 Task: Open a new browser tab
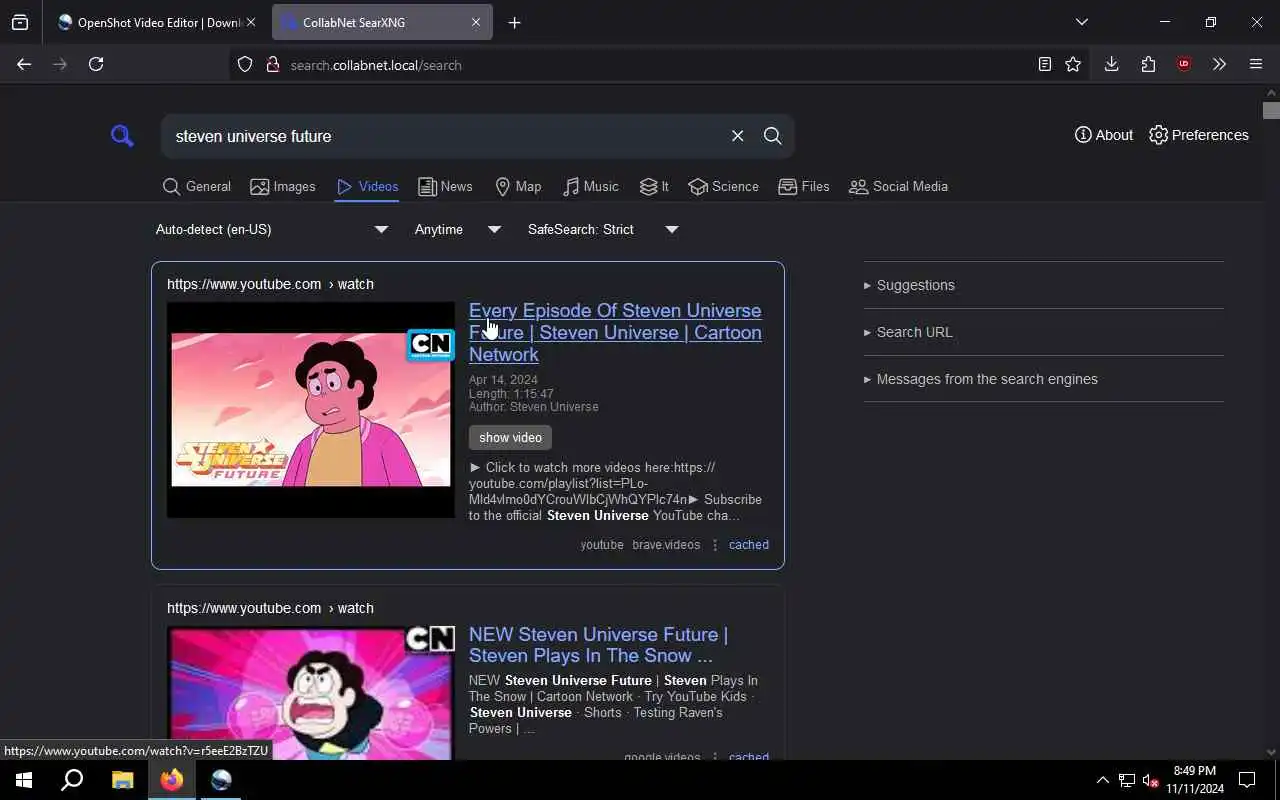514,22
